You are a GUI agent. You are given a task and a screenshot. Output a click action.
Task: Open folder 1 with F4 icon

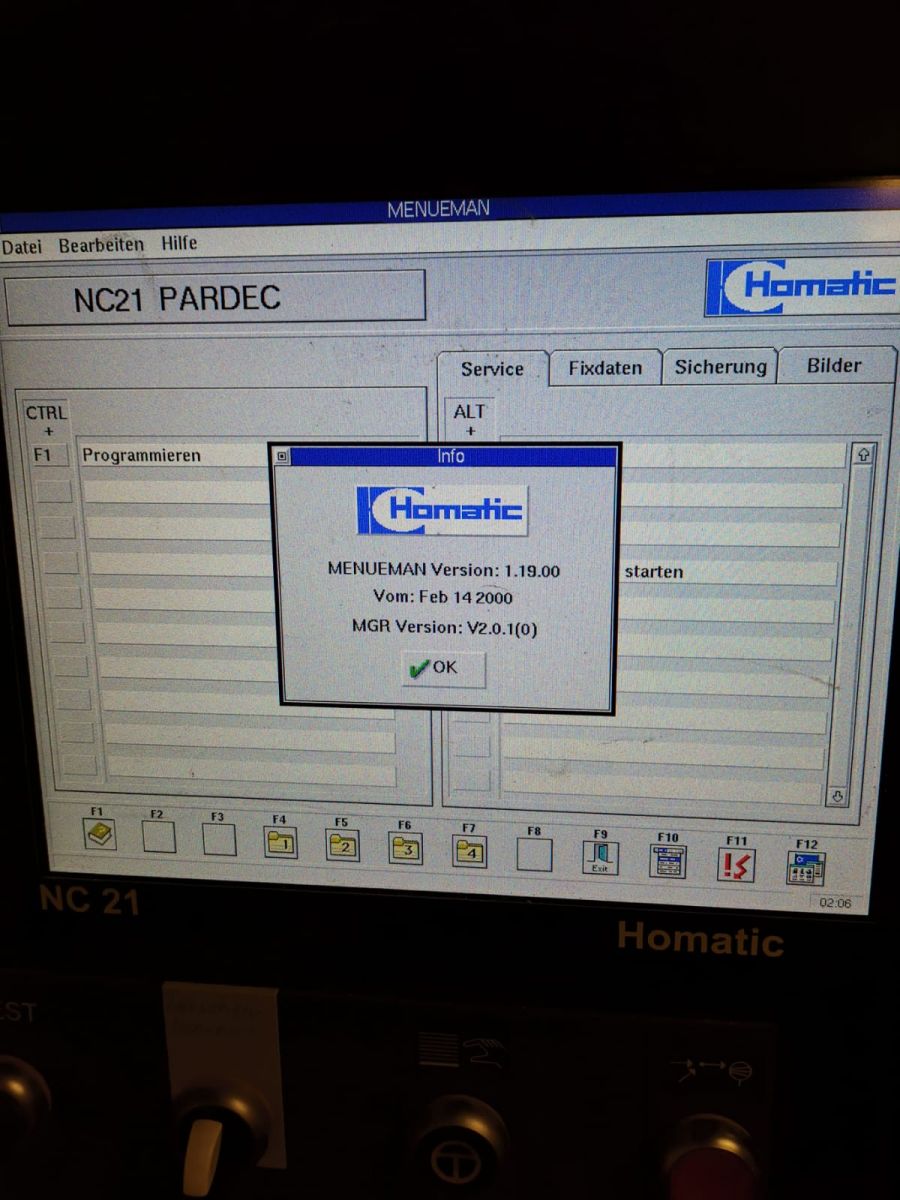[x=280, y=843]
